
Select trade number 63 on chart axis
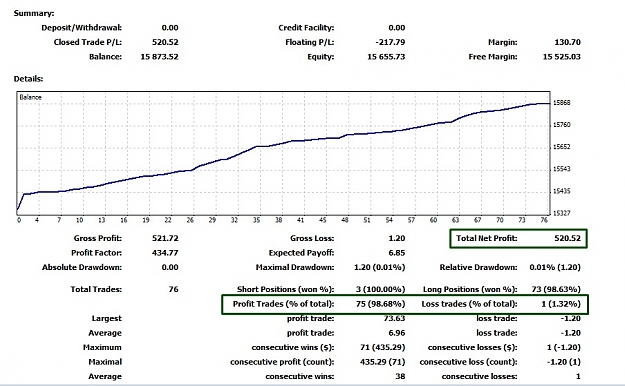click(x=455, y=220)
